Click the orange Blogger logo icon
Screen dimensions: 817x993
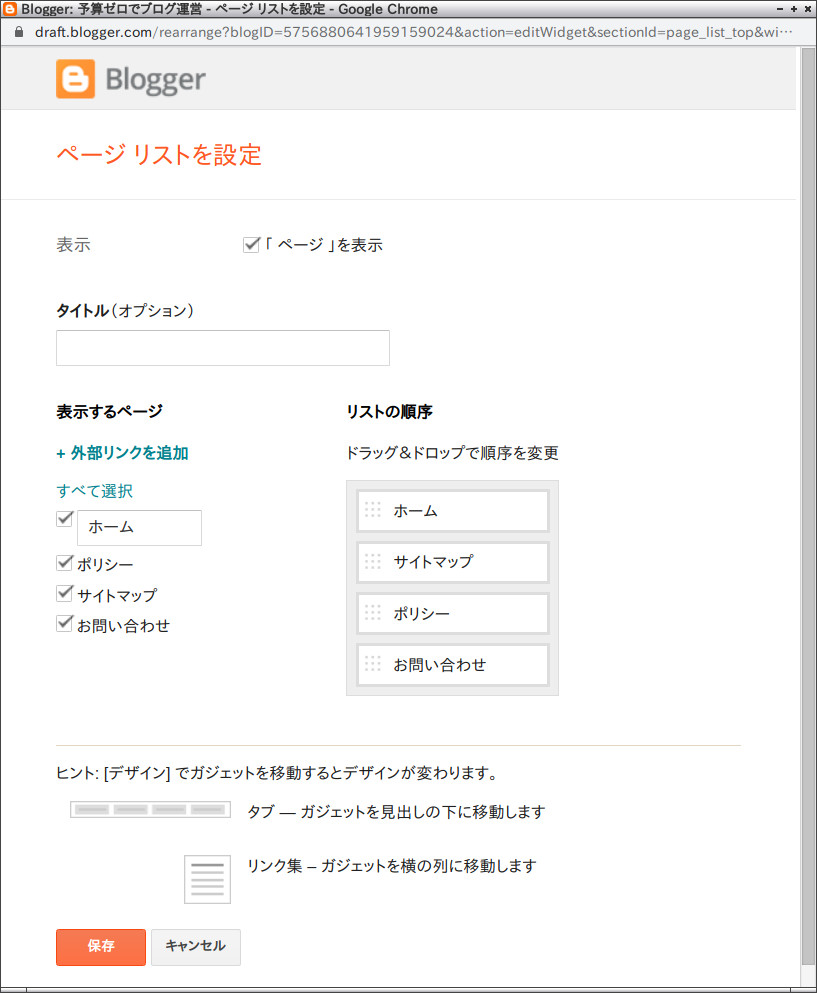pyautogui.click(x=75, y=79)
